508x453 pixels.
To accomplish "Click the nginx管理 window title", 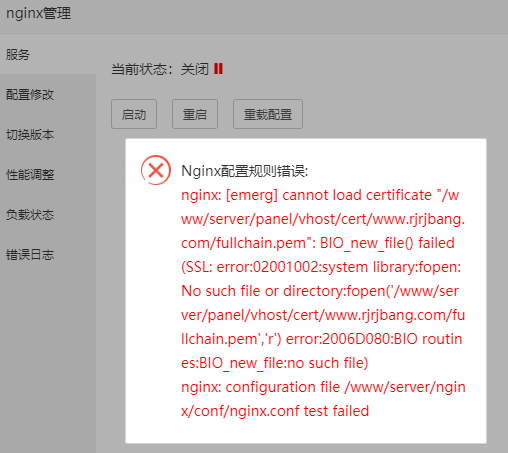I will coord(39,13).
